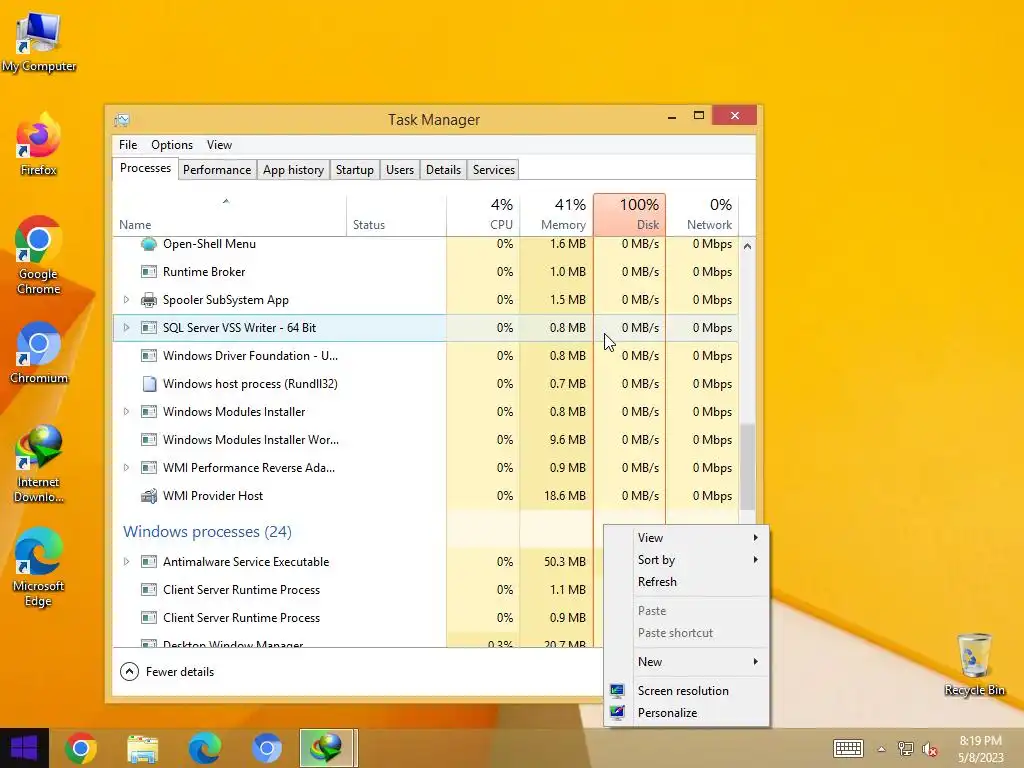Viewport: 1024px width, 768px height.
Task: Expand the Spooler SubSystem App process
Action: (126, 300)
